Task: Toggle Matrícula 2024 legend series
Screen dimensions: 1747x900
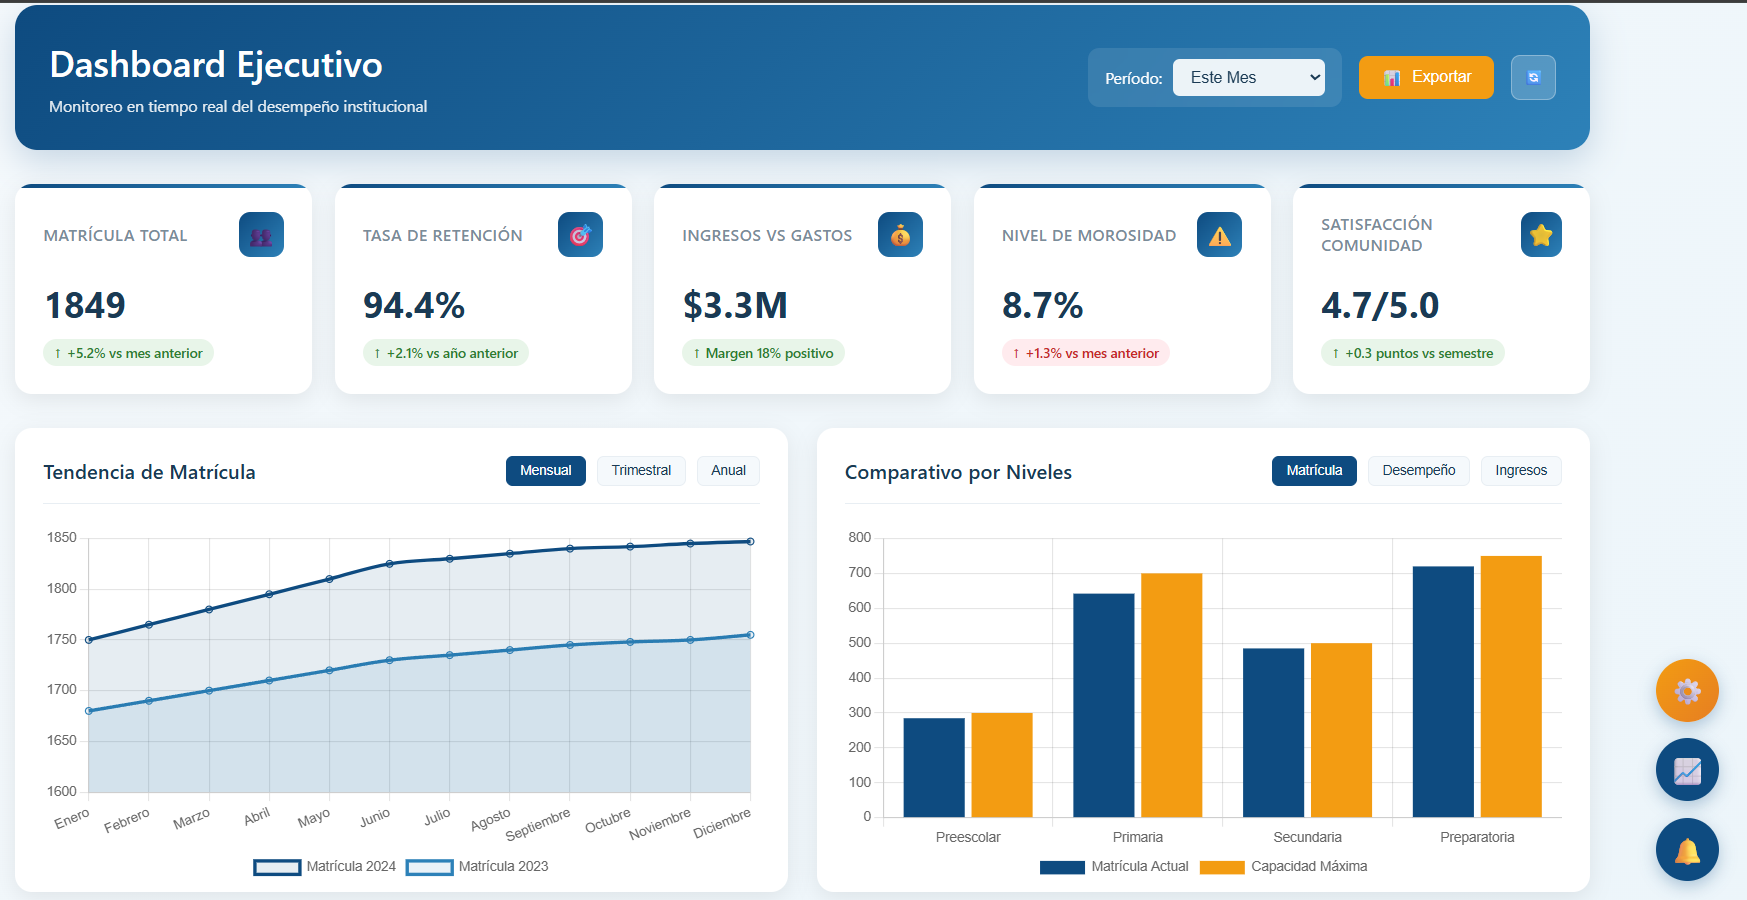Action: coord(325,867)
